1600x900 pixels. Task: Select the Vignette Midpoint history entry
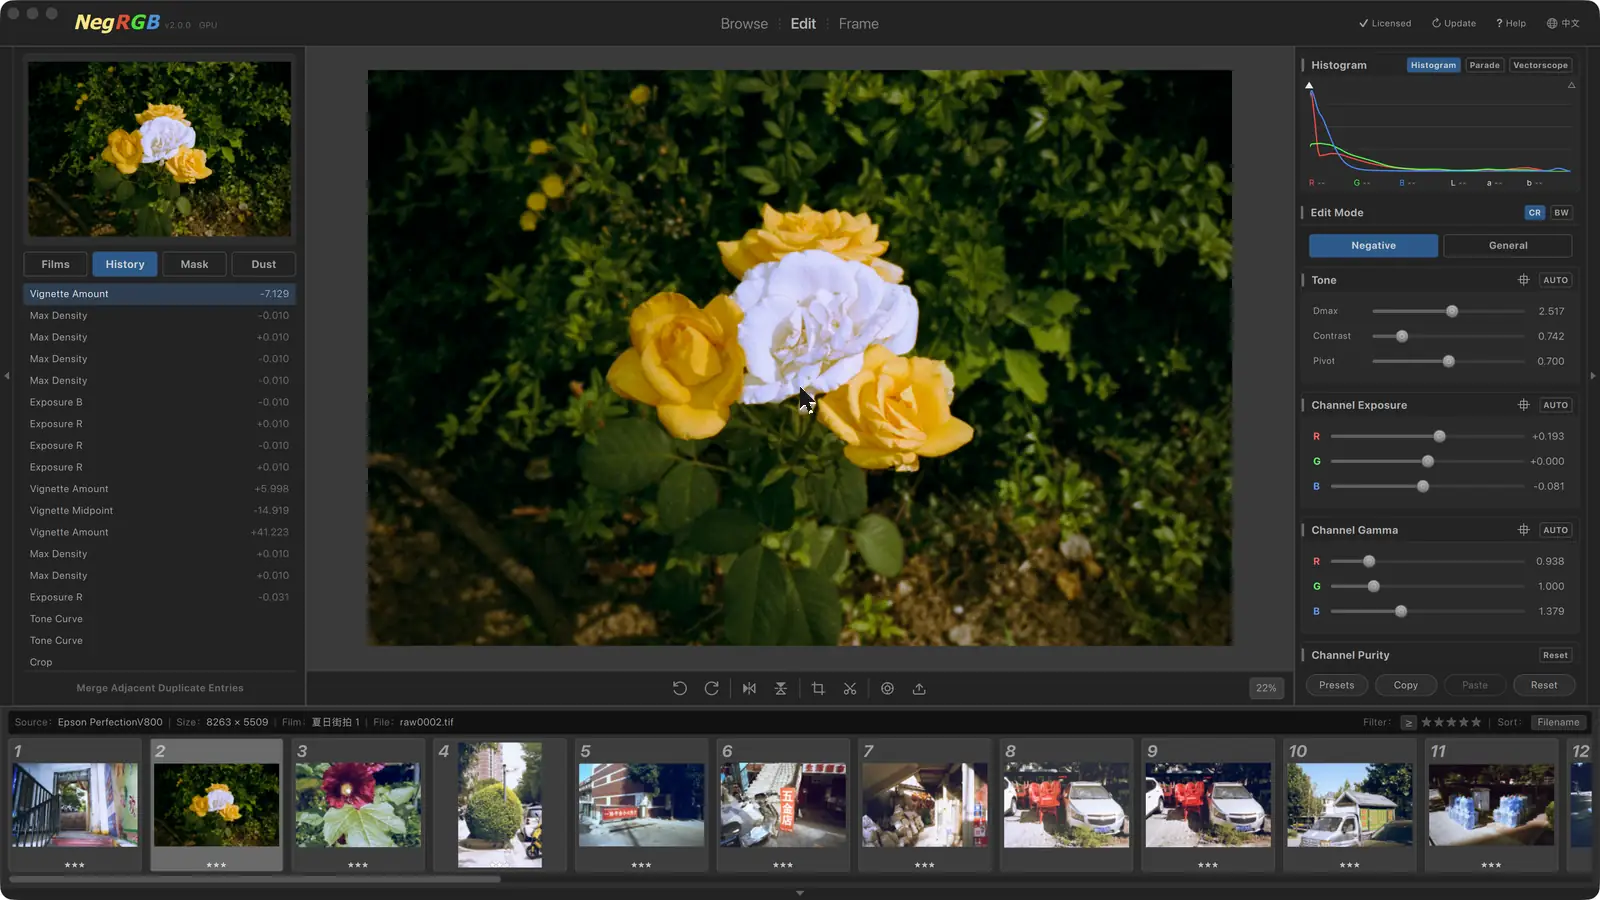160,510
